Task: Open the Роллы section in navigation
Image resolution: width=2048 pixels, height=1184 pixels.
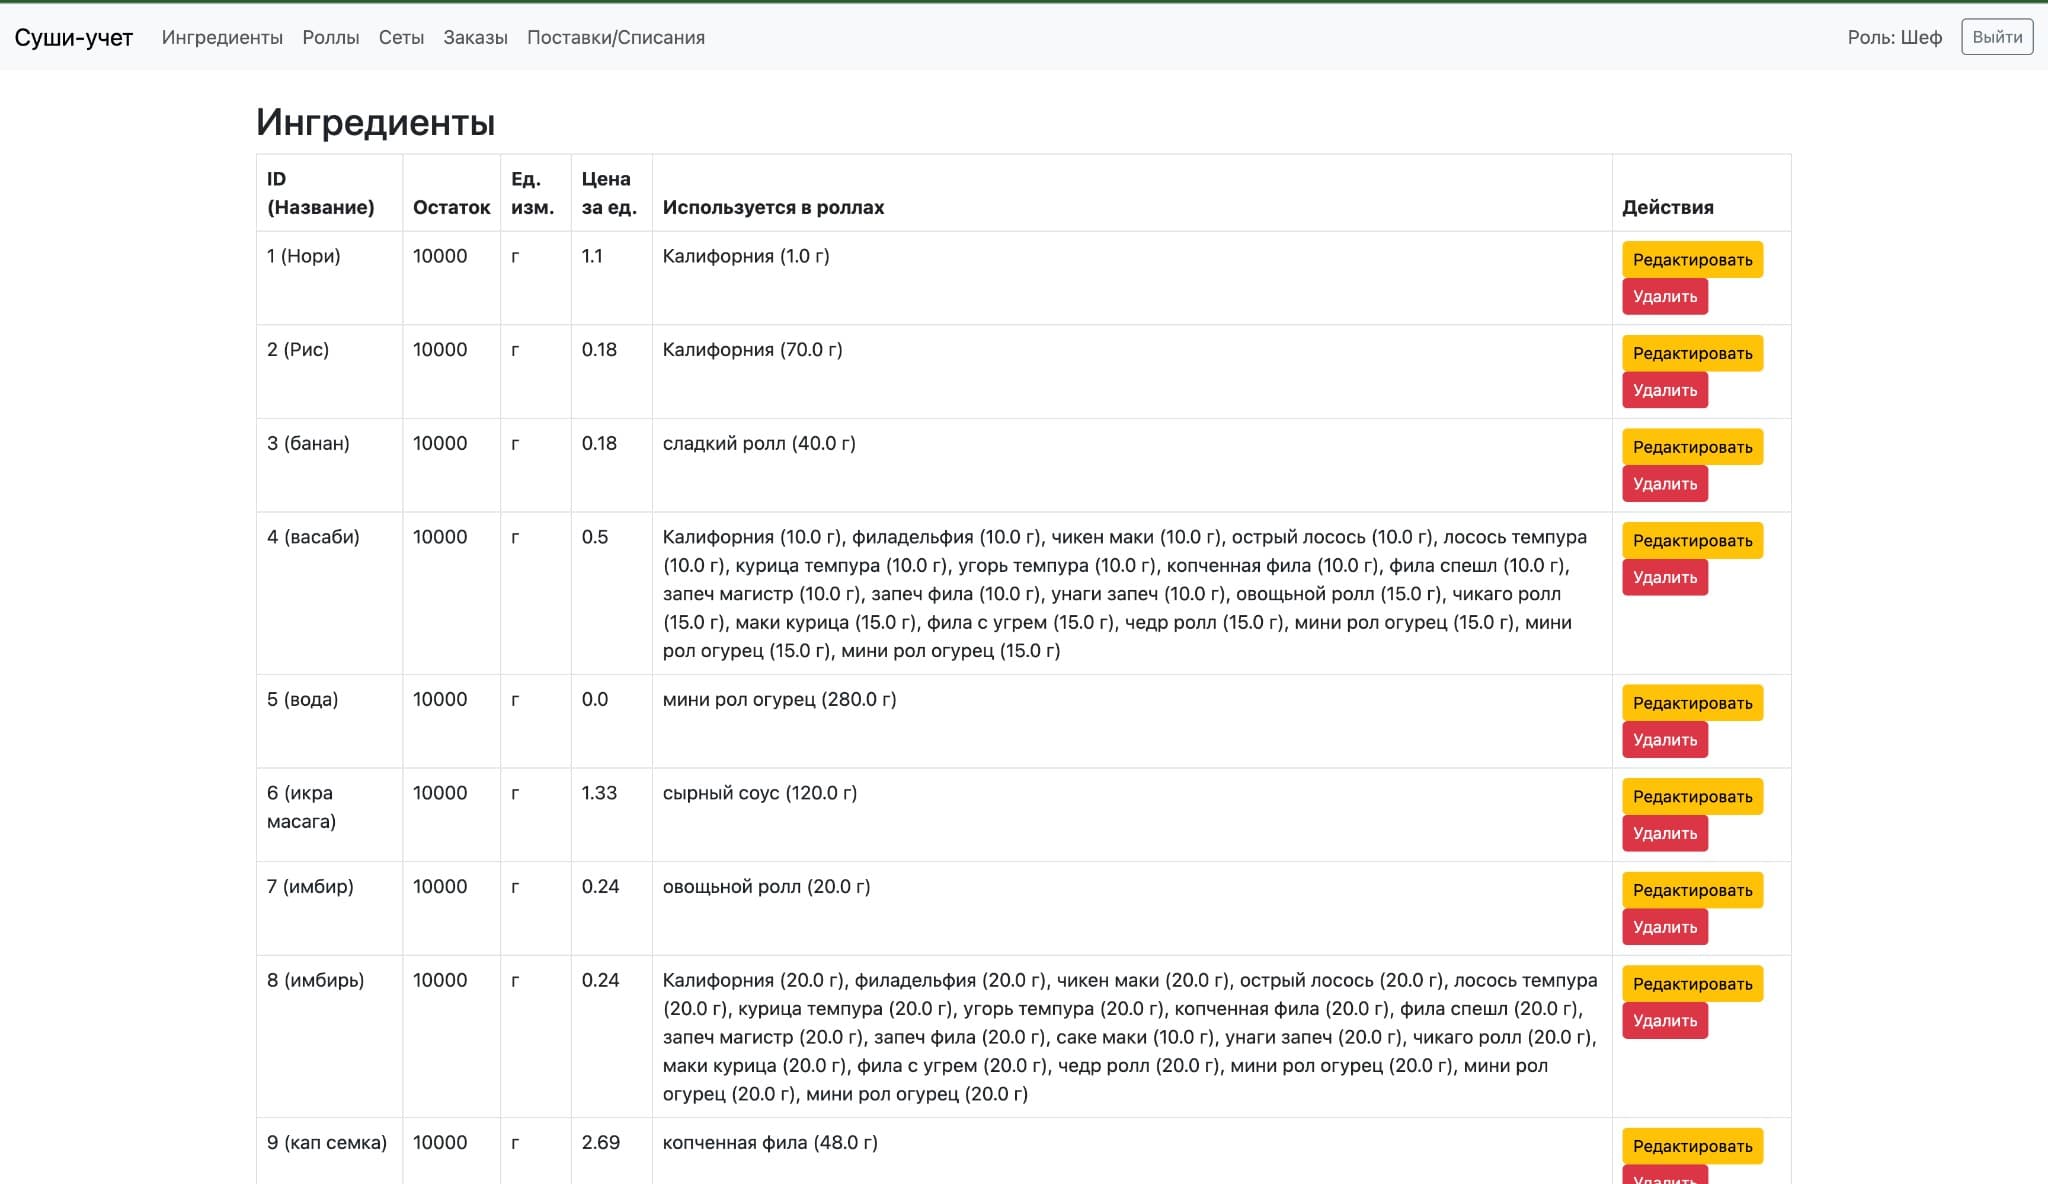Action: tap(330, 37)
